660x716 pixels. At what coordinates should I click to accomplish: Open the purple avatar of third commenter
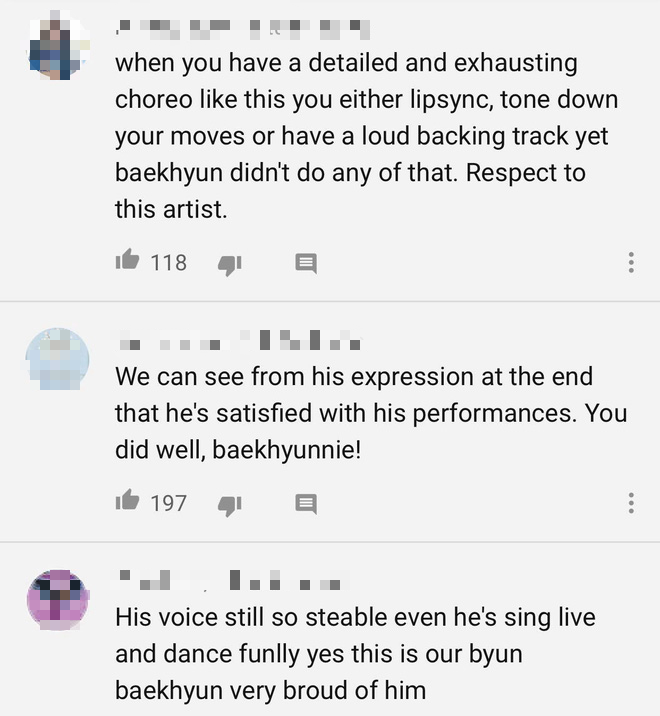58,600
